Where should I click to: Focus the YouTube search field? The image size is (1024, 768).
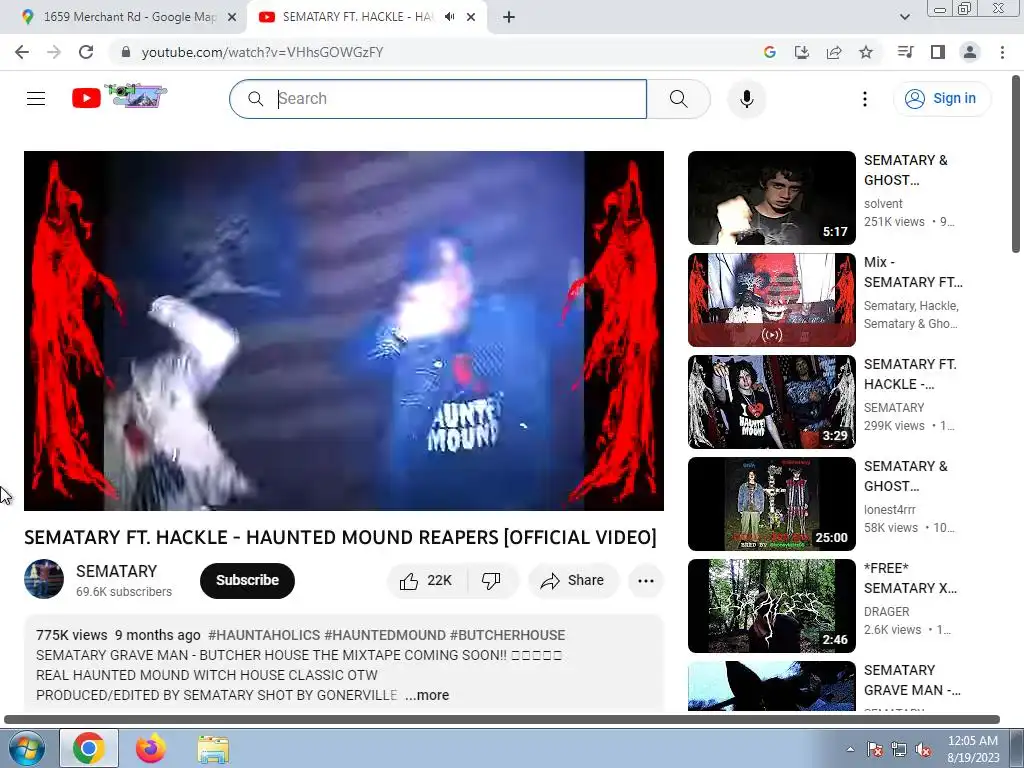click(x=438, y=99)
